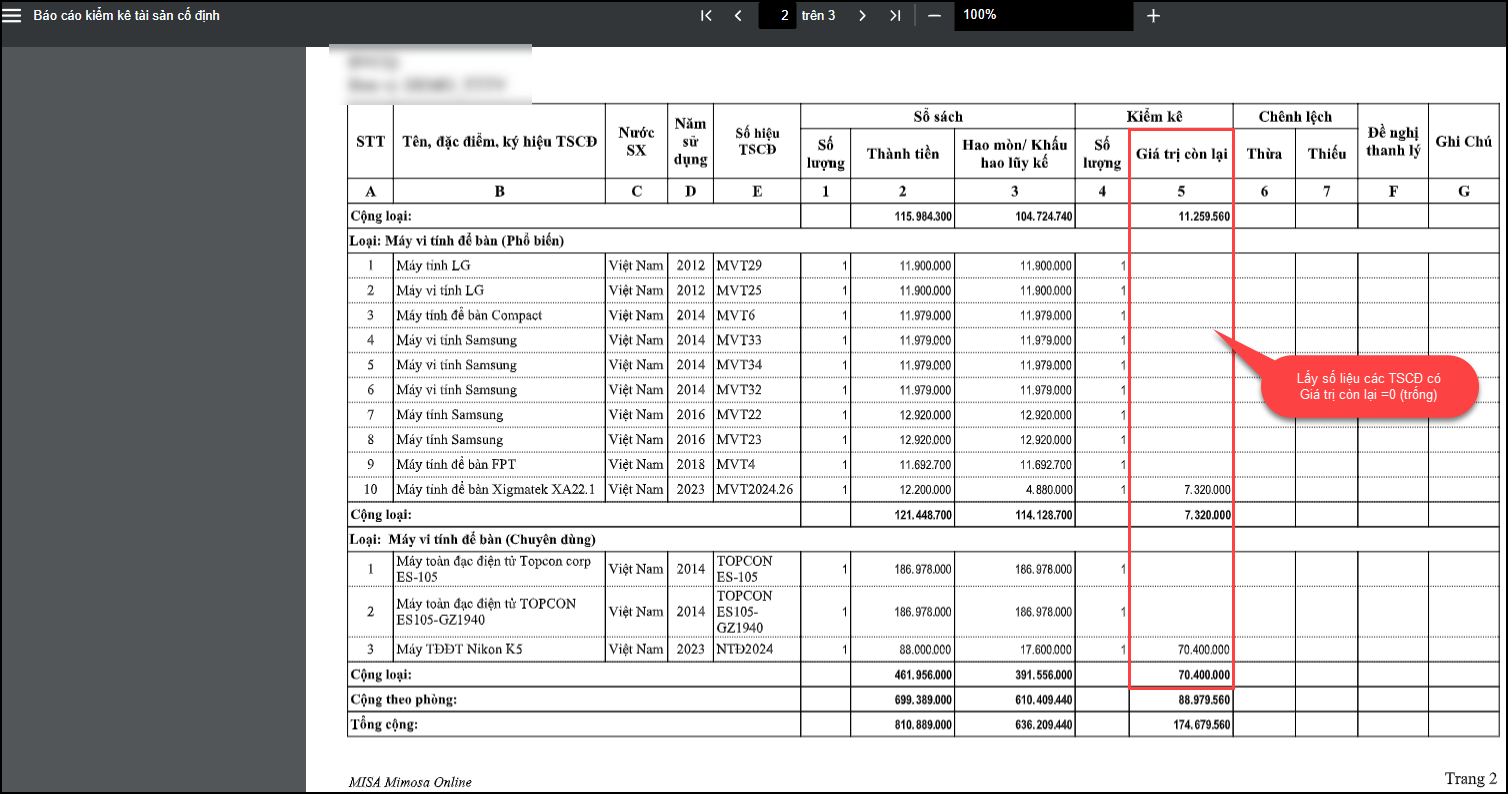
Task: Click the 'Hao mòn/ Khấu hao lũy kế' header
Action: (x=1014, y=153)
